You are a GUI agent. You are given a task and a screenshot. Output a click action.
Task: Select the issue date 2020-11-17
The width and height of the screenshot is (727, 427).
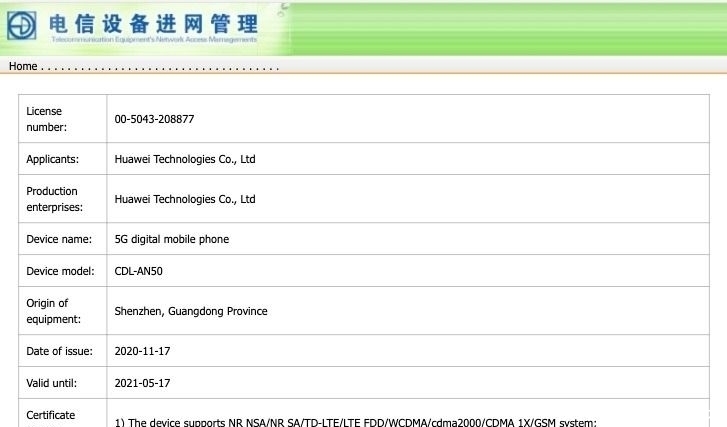point(142,351)
